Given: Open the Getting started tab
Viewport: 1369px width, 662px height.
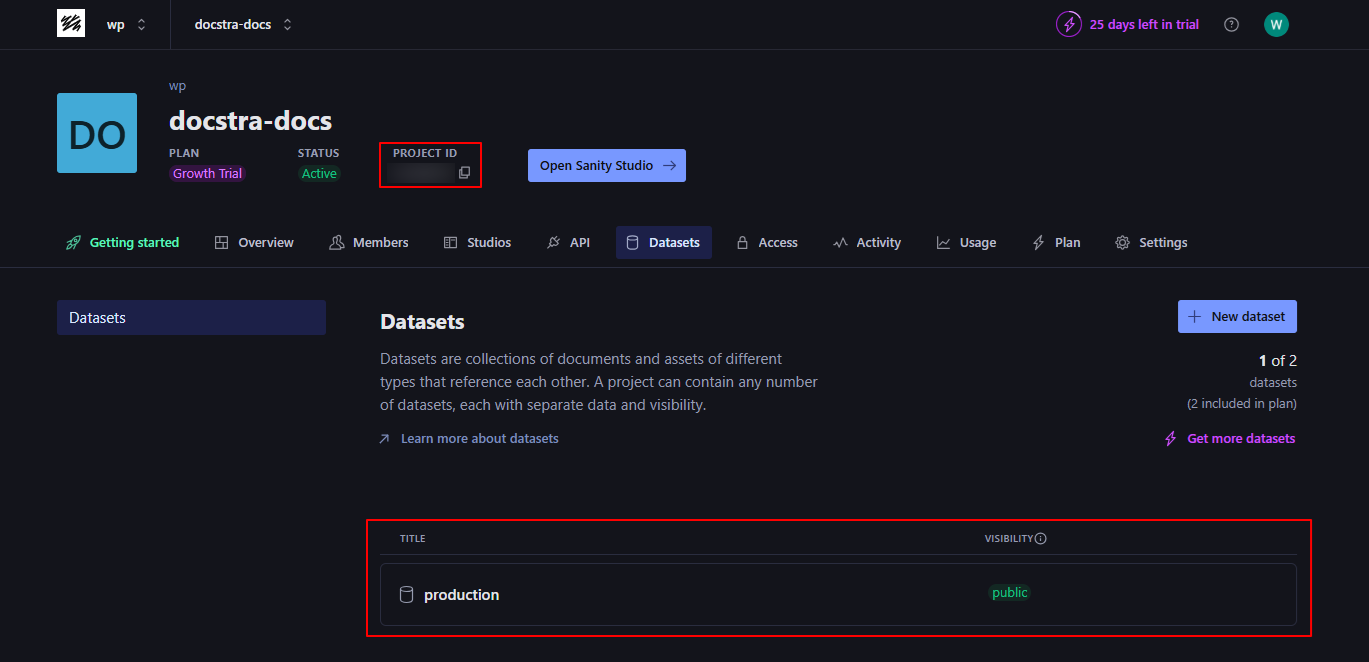Looking at the screenshot, I should (123, 243).
